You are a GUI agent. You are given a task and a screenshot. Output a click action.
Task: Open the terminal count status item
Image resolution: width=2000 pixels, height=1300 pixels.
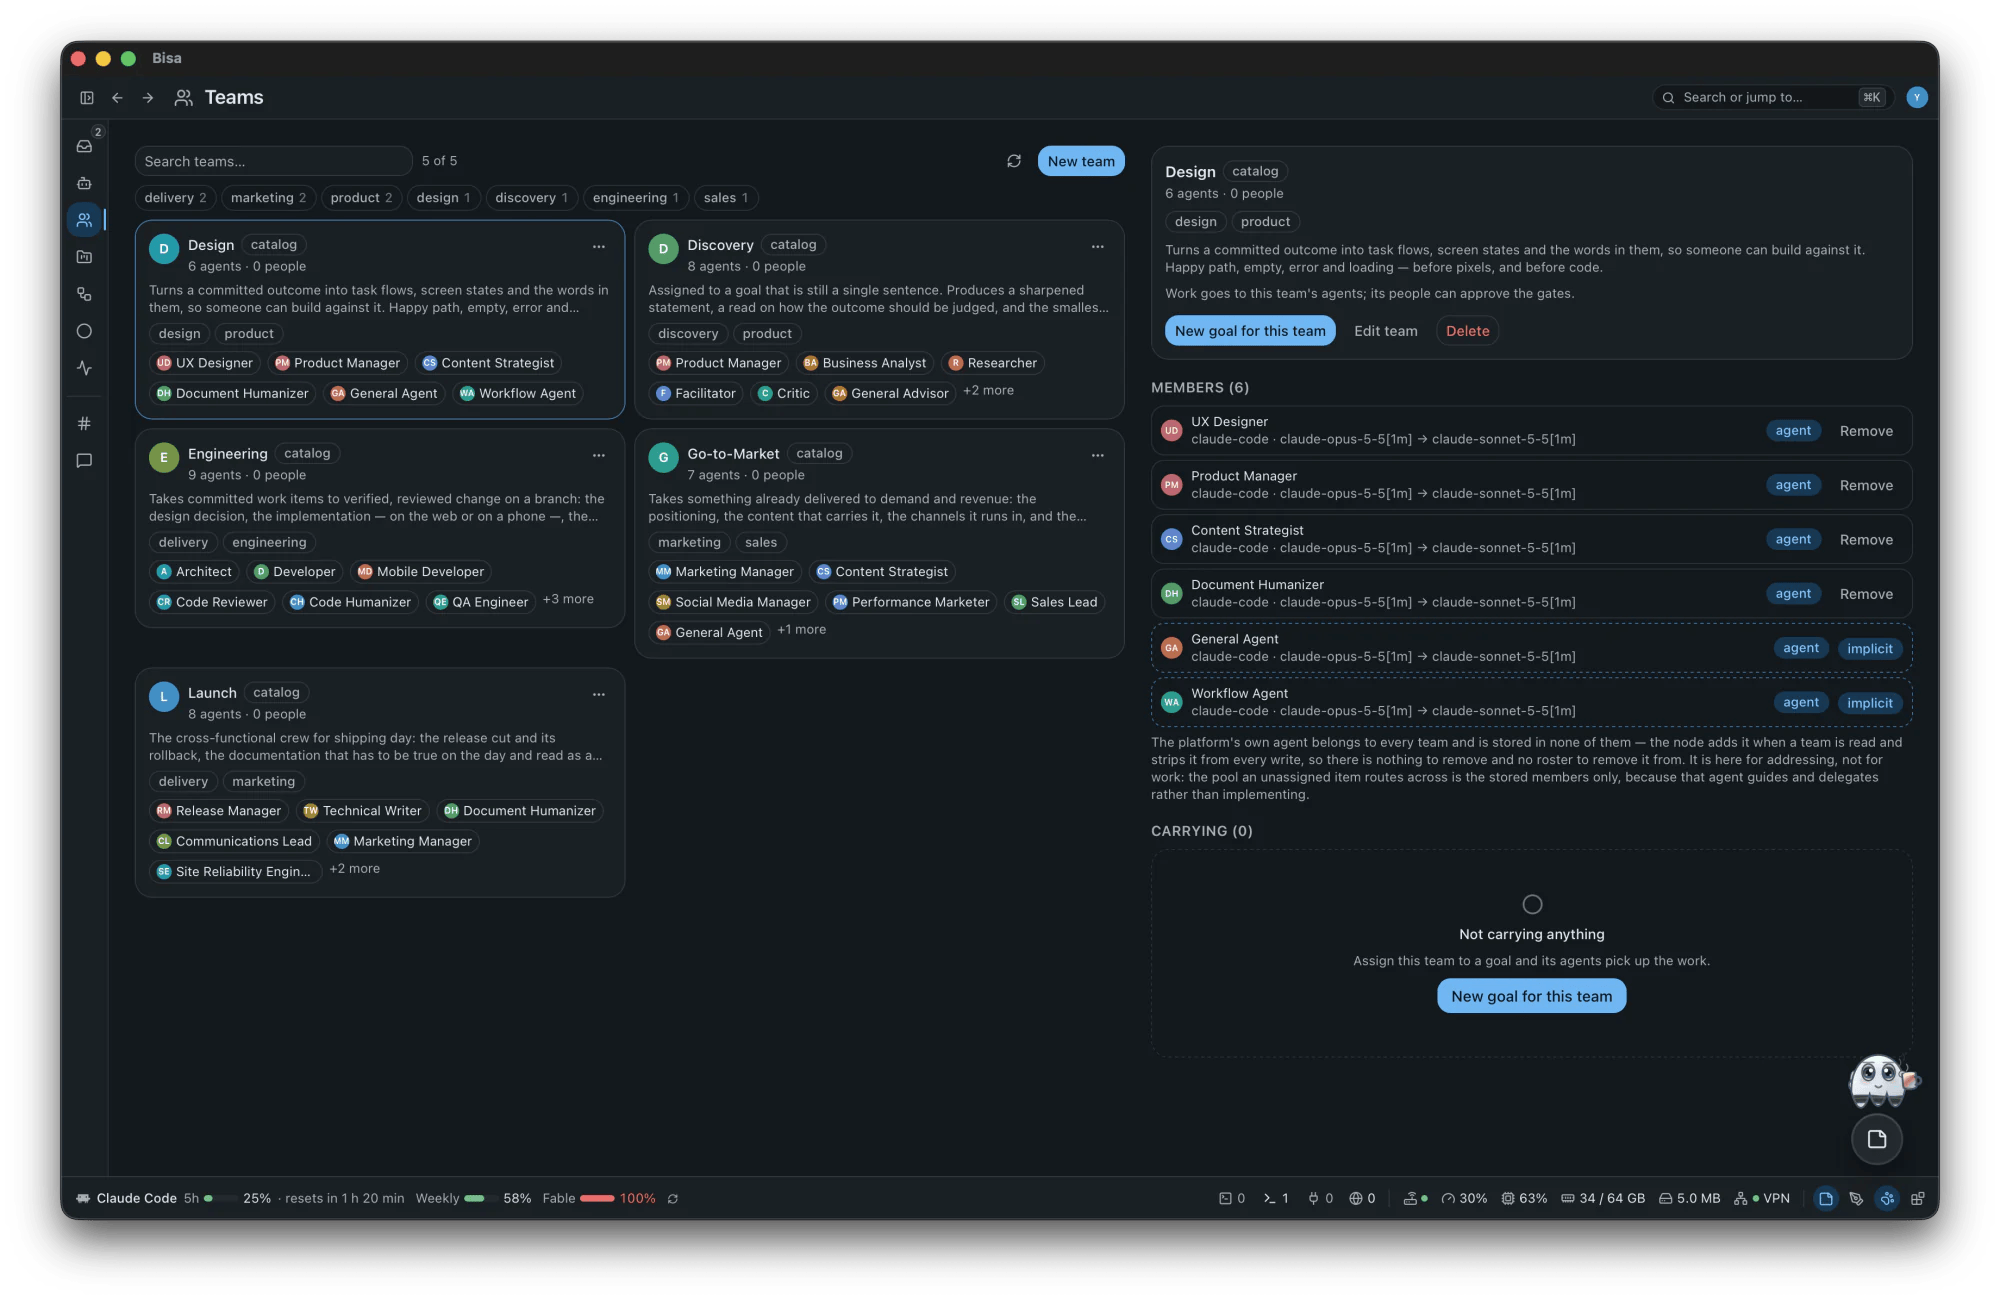[1276, 1199]
